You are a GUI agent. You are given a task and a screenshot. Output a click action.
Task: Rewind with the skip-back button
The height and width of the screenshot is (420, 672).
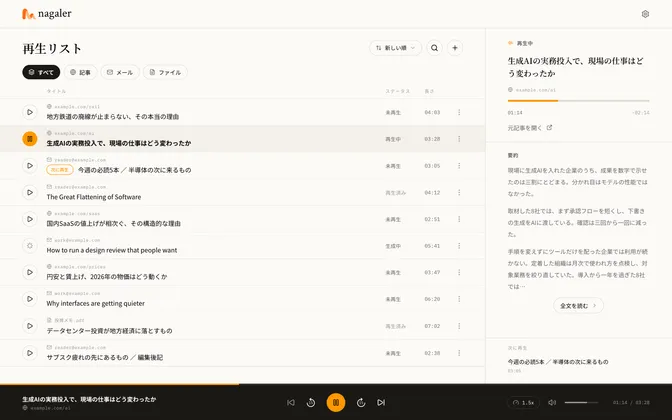pyautogui.click(x=311, y=402)
